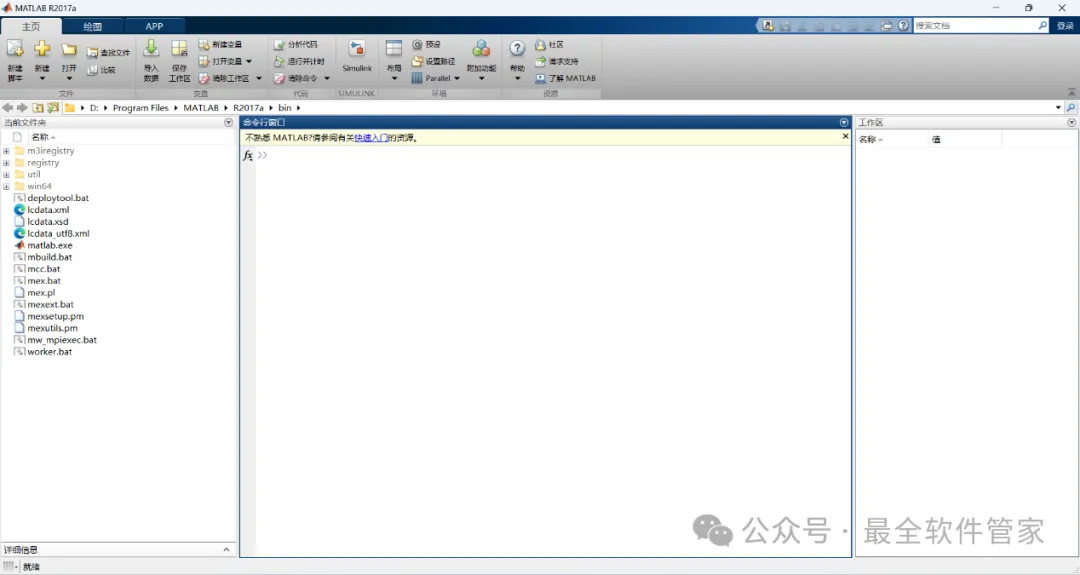The height and width of the screenshot is (575, 1080).
Task: Click Program Files in the path bar
Action: pyautogui.click(x=141, y=107)
